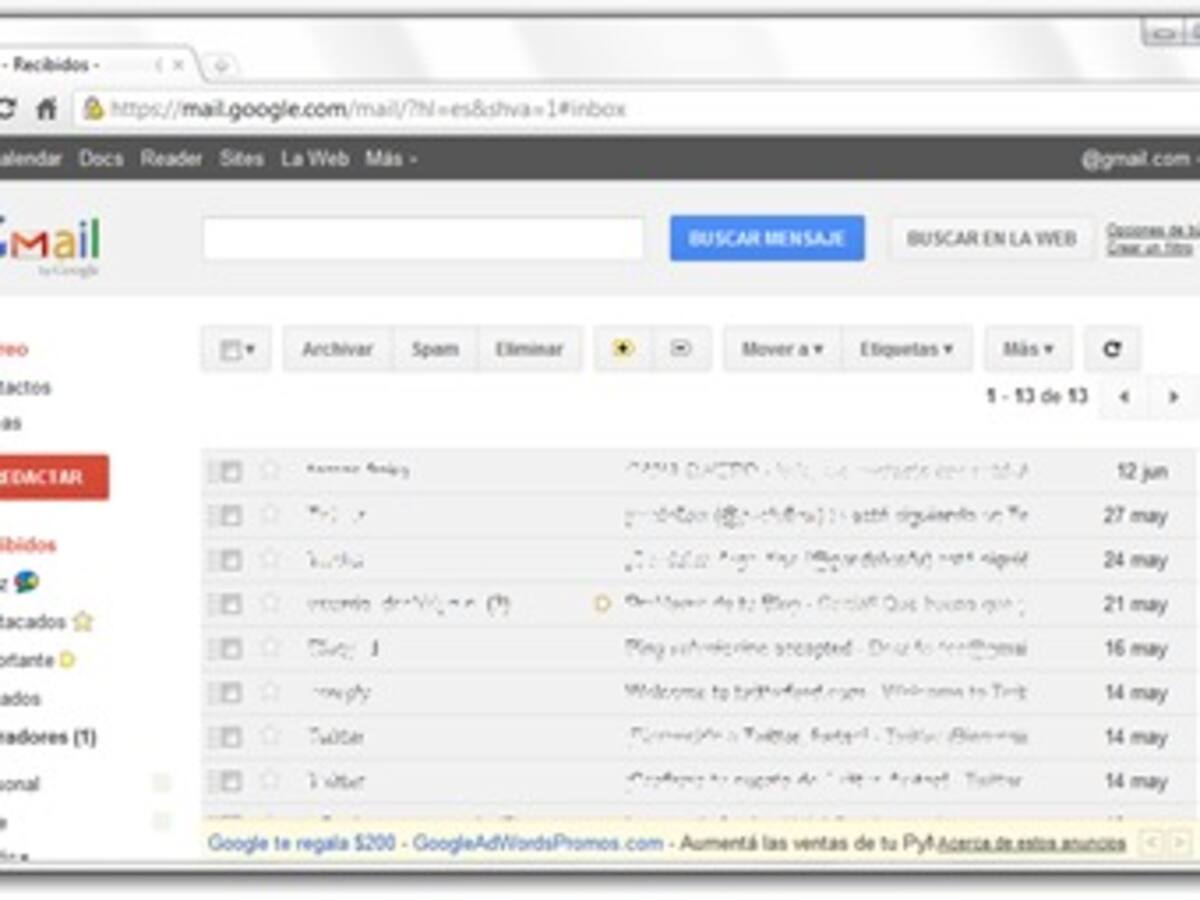Click the chat bubble icon in sidebar

tap(26, 582)
